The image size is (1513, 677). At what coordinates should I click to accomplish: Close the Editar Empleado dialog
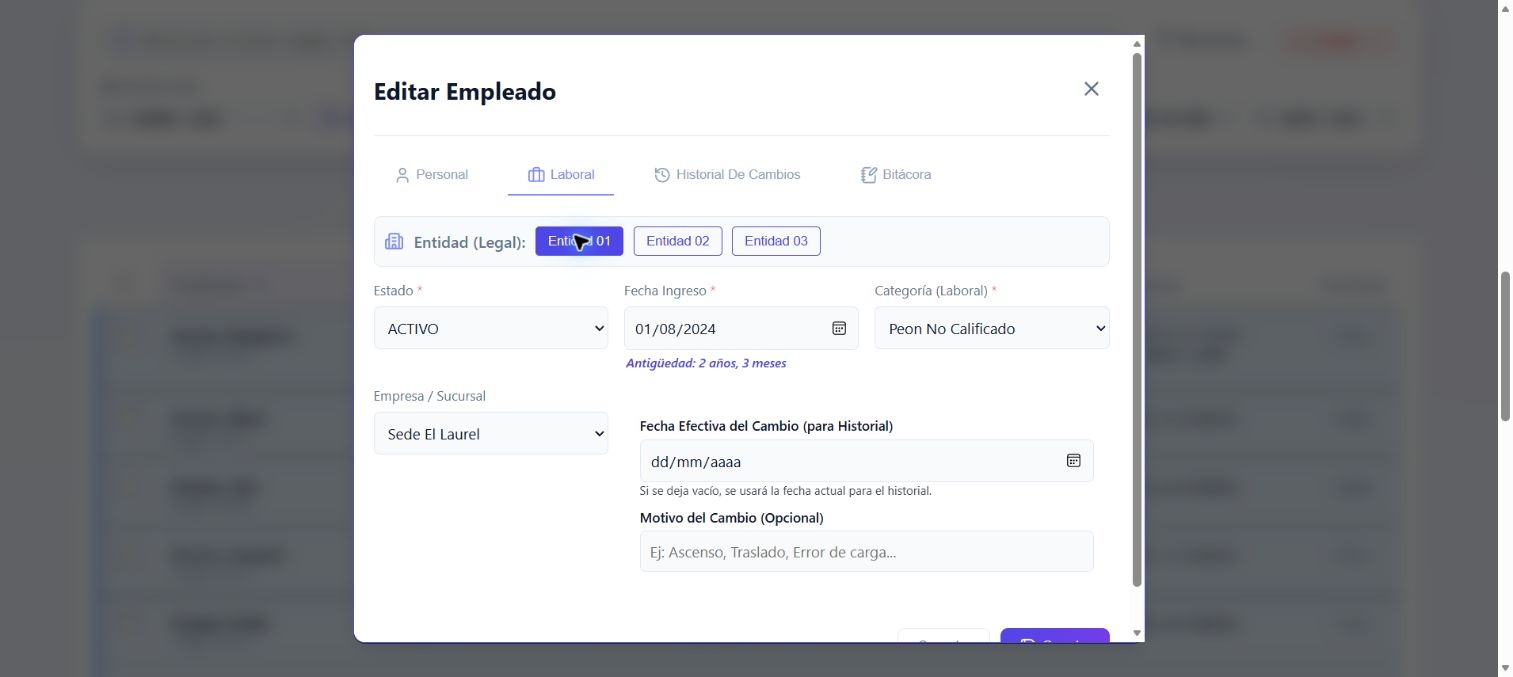click(x=1091, y=89)
